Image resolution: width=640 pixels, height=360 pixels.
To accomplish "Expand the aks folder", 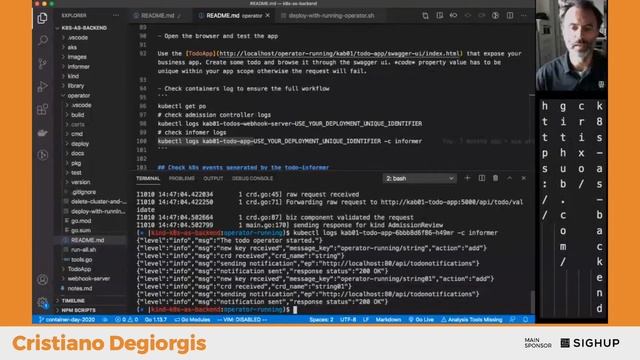I will (x=72, y=47).
